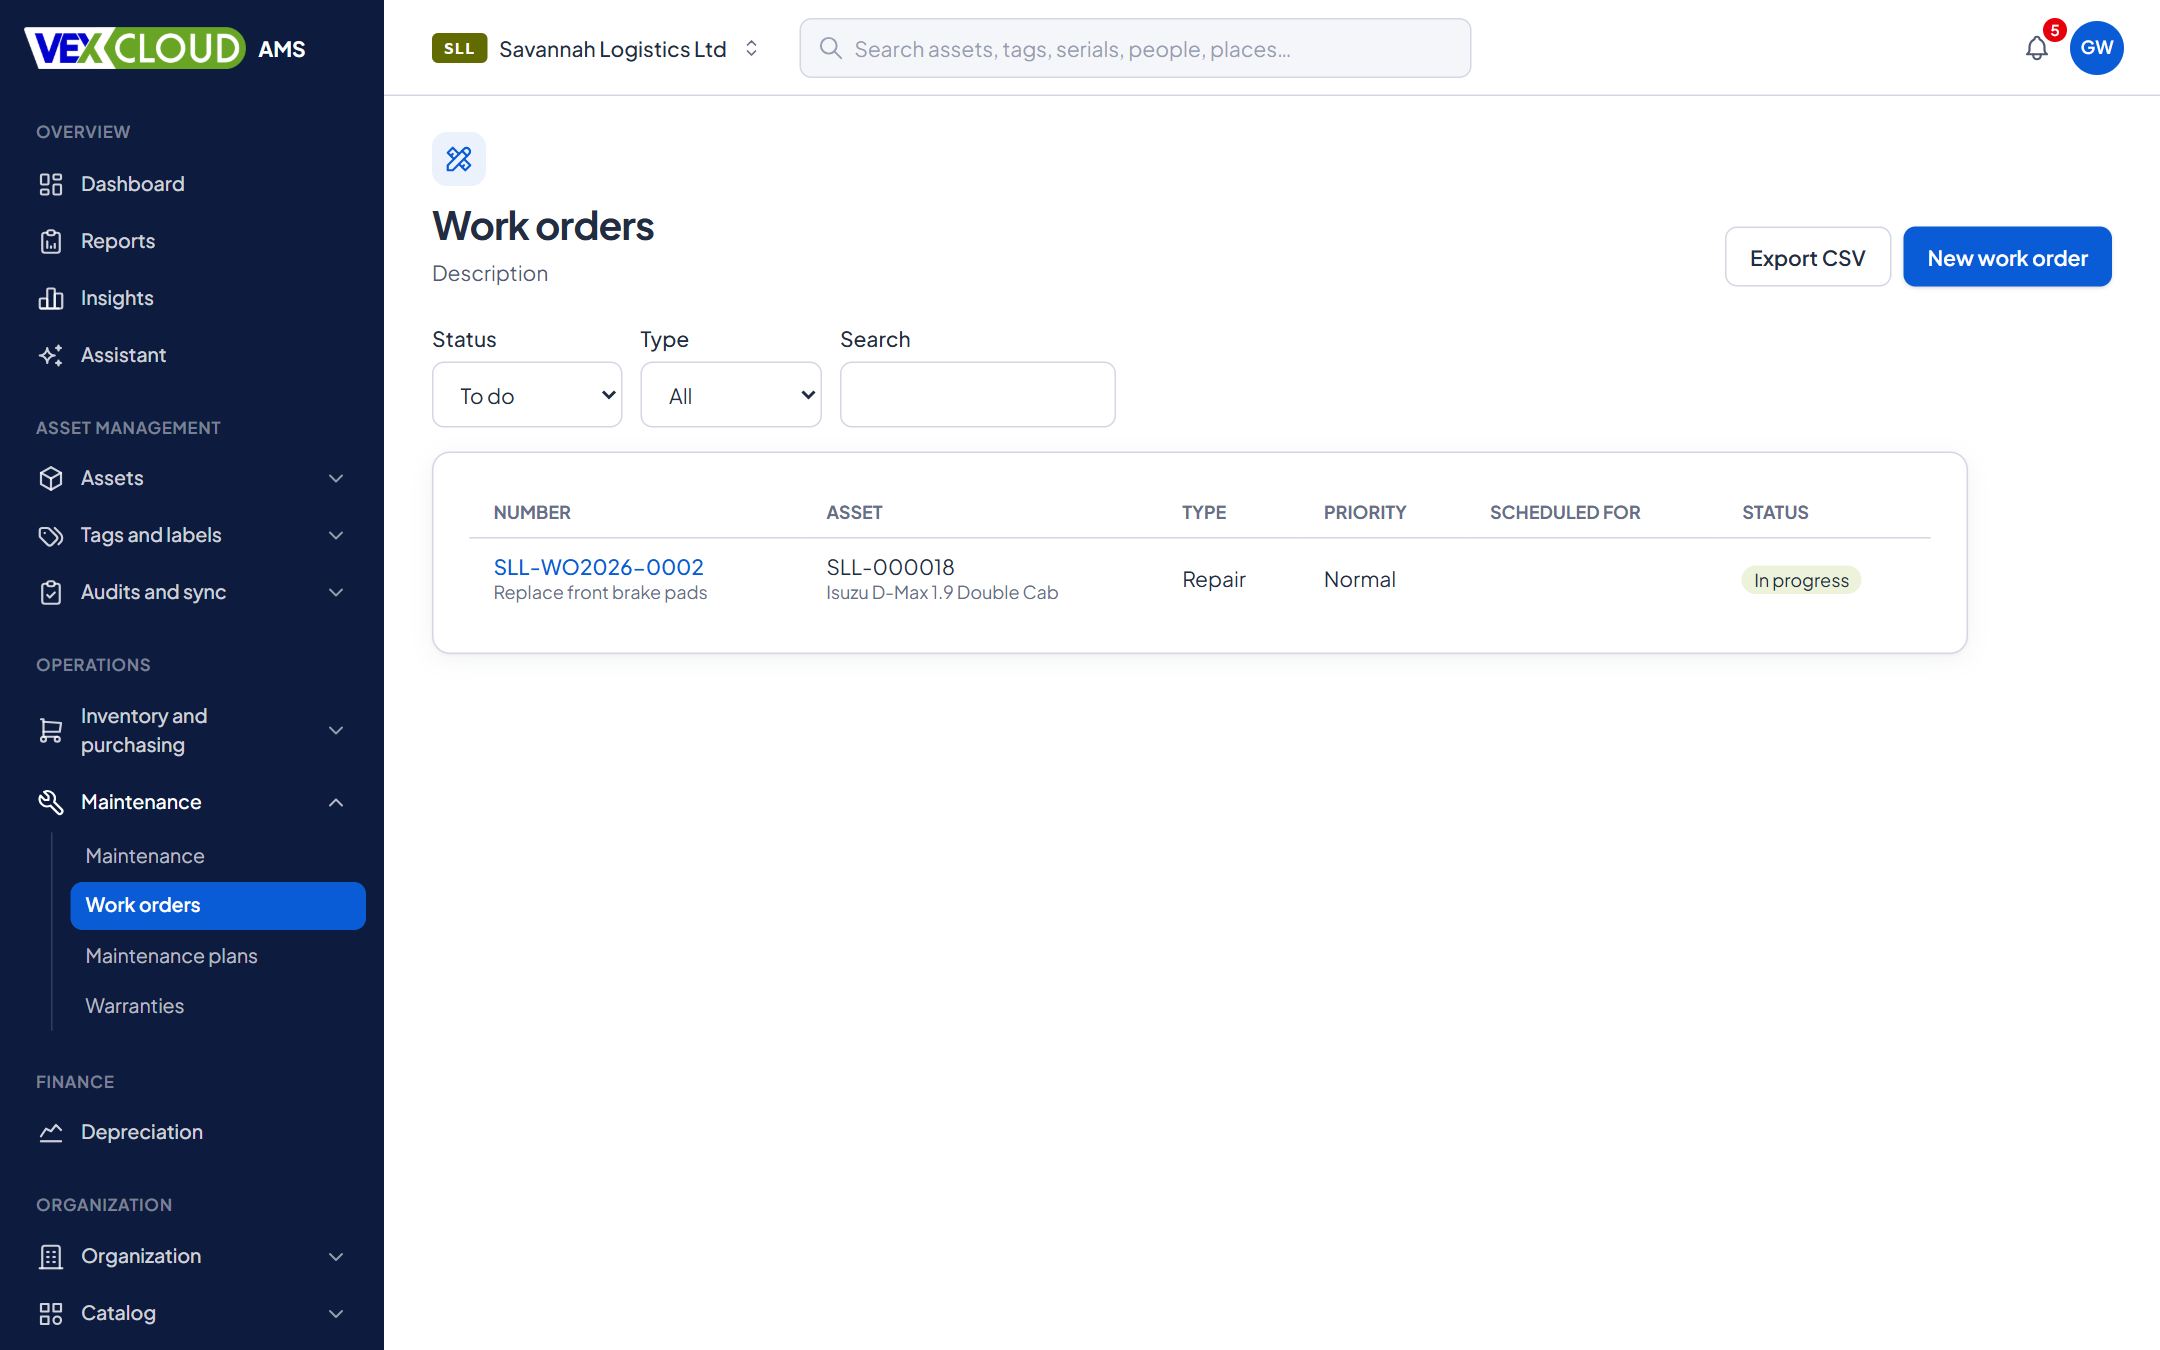The image size is (2160, 1350).
Task: Click the Tags and labels tag icon
Action: tap(51, 535)
